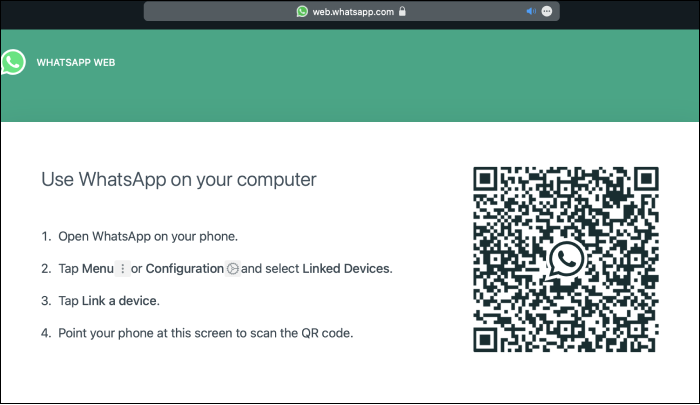This screenshot has height=405, width=700.
Task: Click the WhatsApp logo in the green header
Action: 13,62
